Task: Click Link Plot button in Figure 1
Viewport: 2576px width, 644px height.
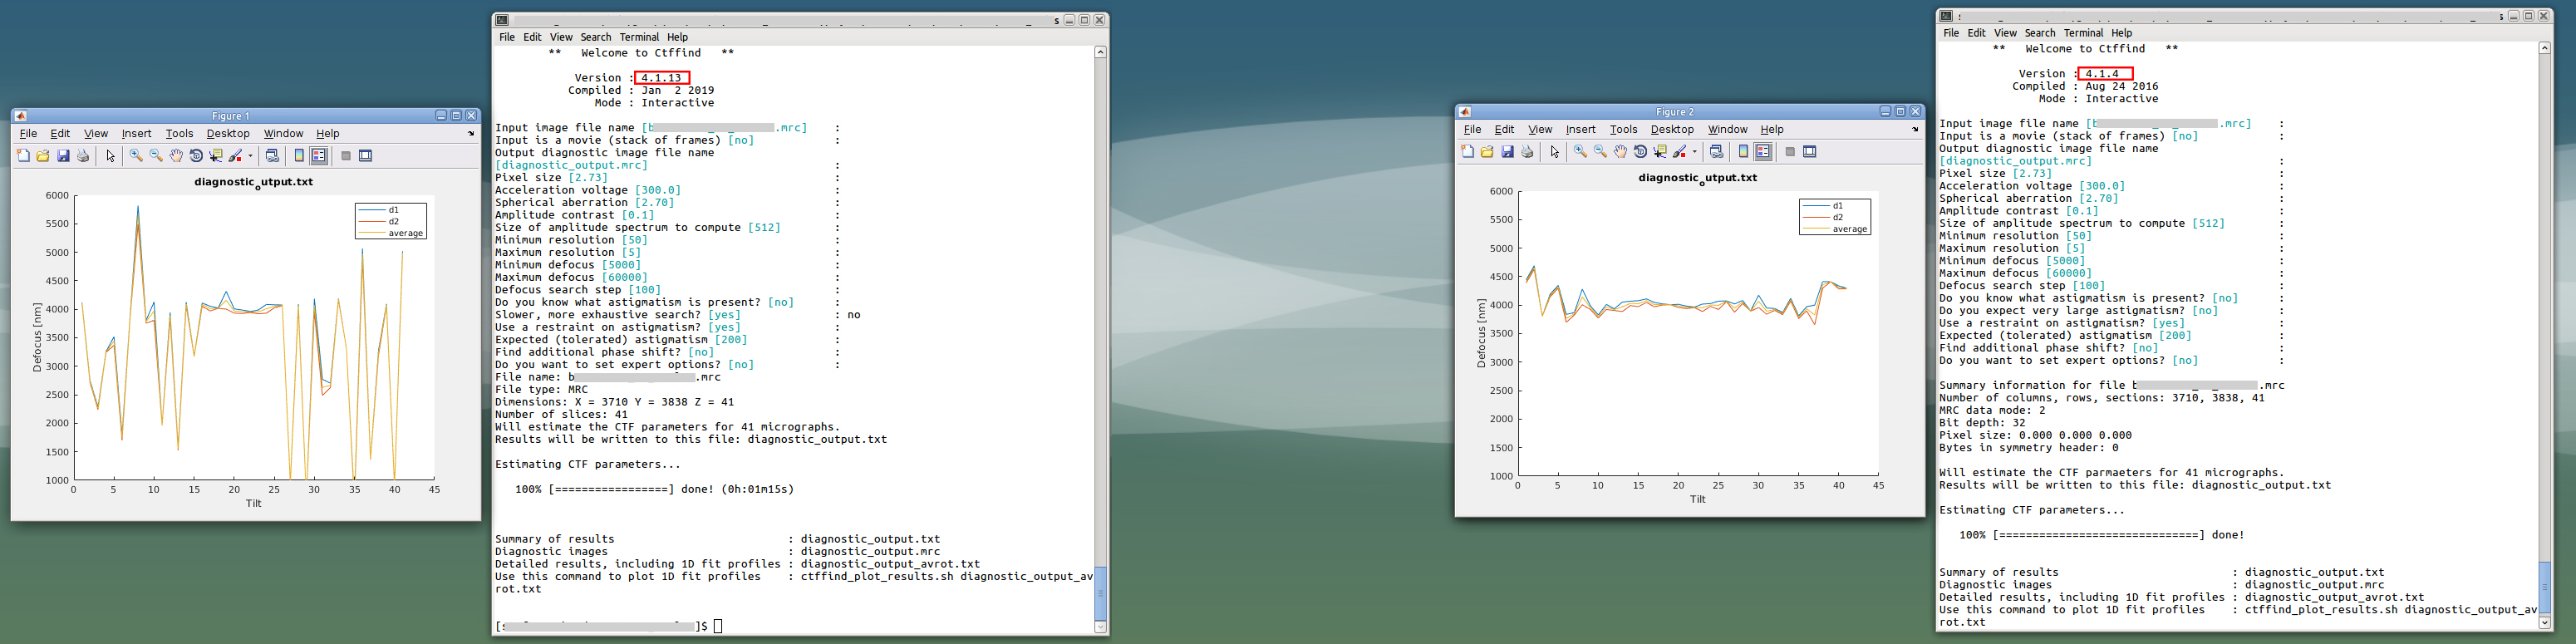Action: 272,156
